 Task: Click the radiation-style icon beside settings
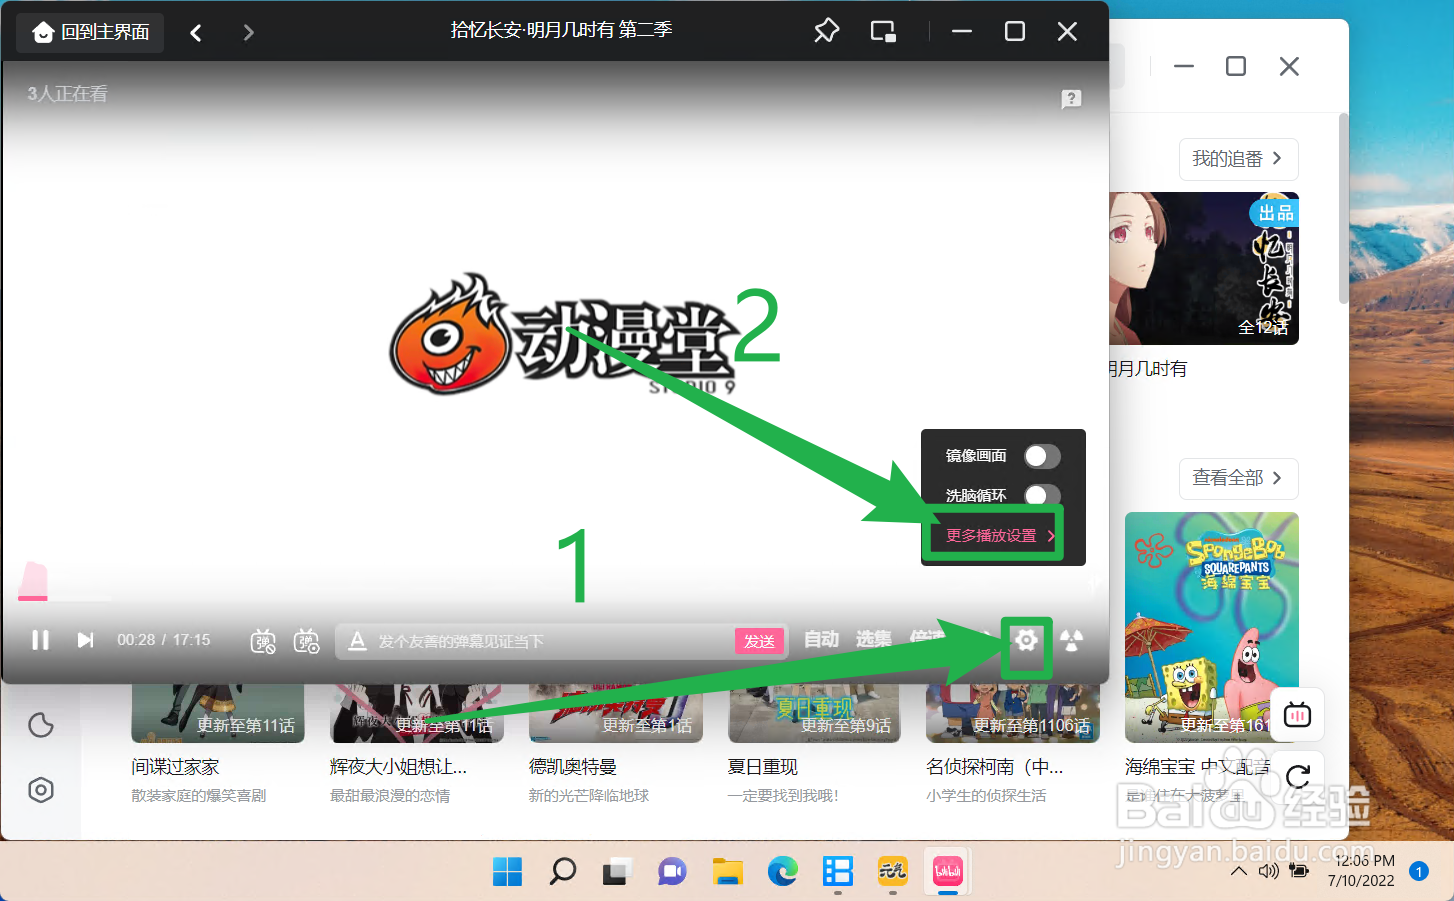tap(1071, 640)
